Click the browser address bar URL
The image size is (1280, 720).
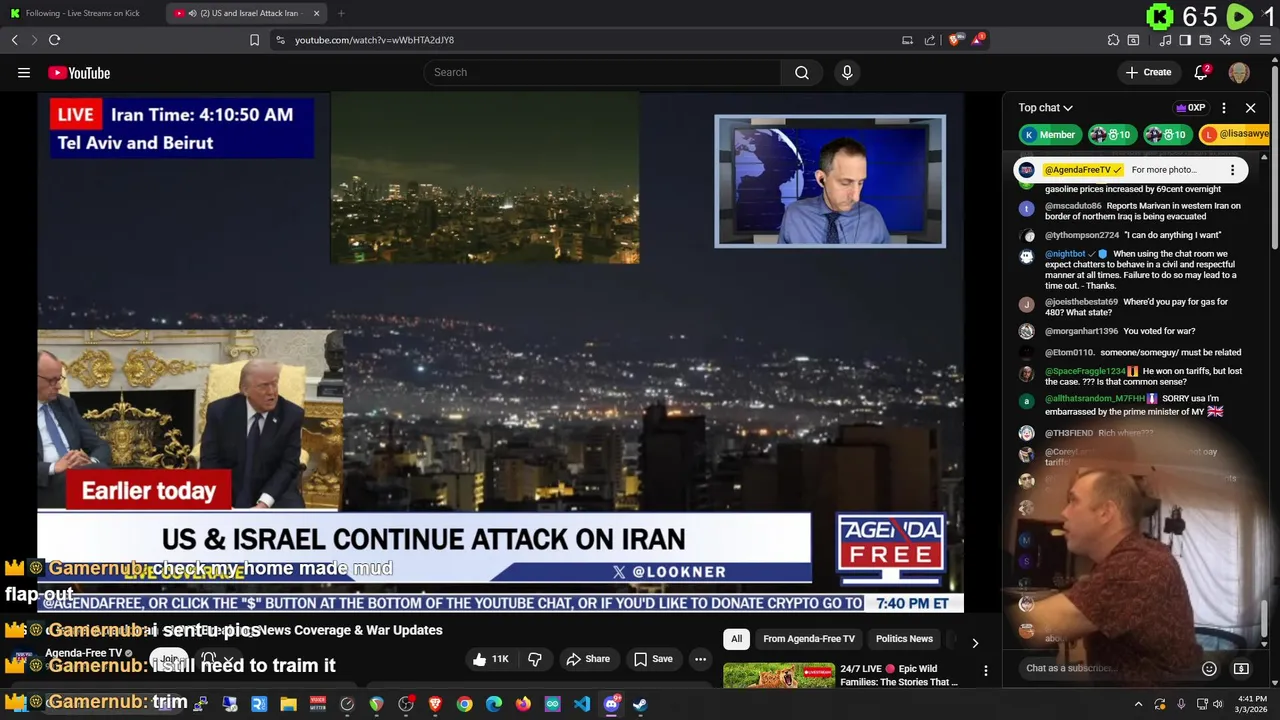[374, 40]
